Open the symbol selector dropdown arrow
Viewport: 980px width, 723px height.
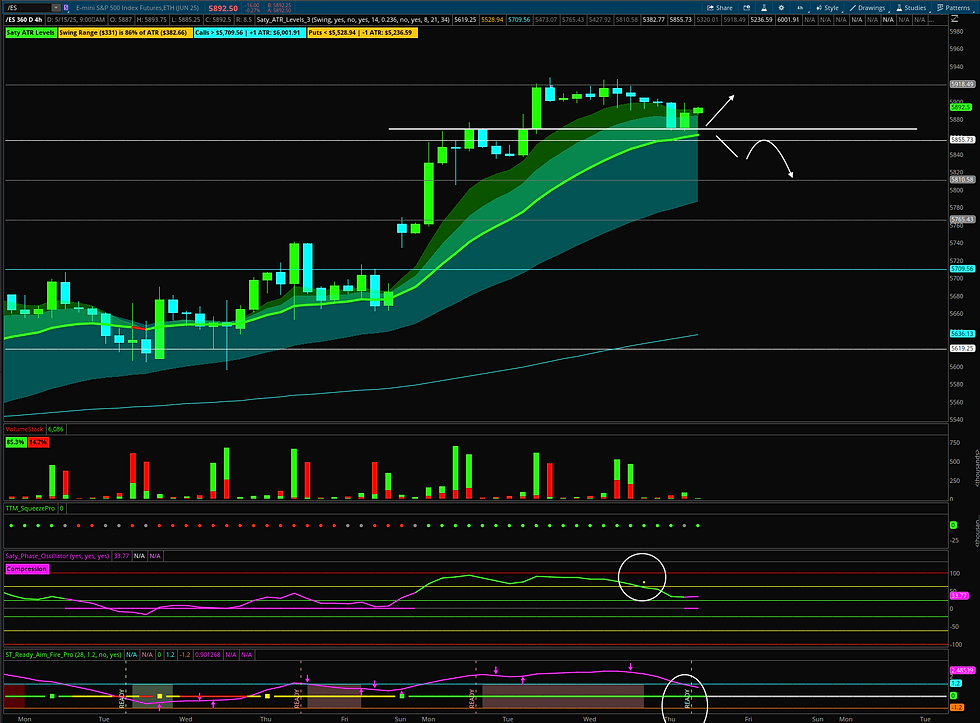click(x=56, y=7)
